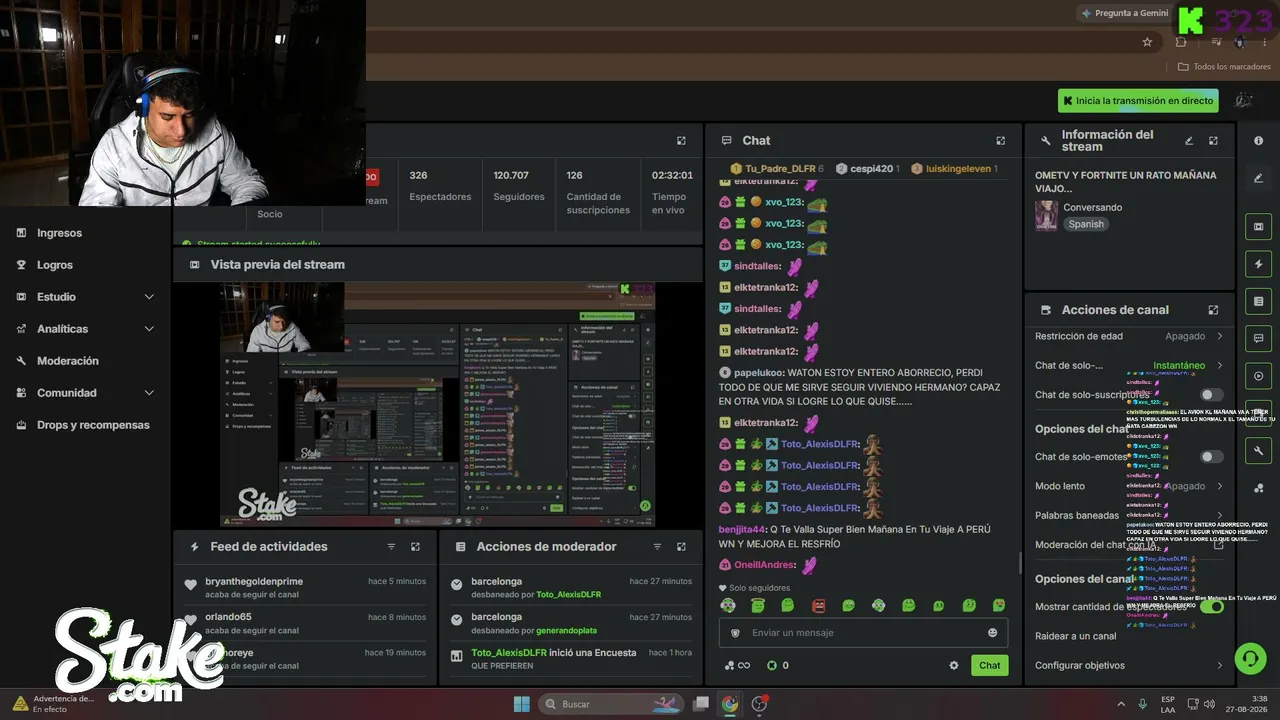
Task: Bookmark the page with the star icon
Action: click(1147, 42)
